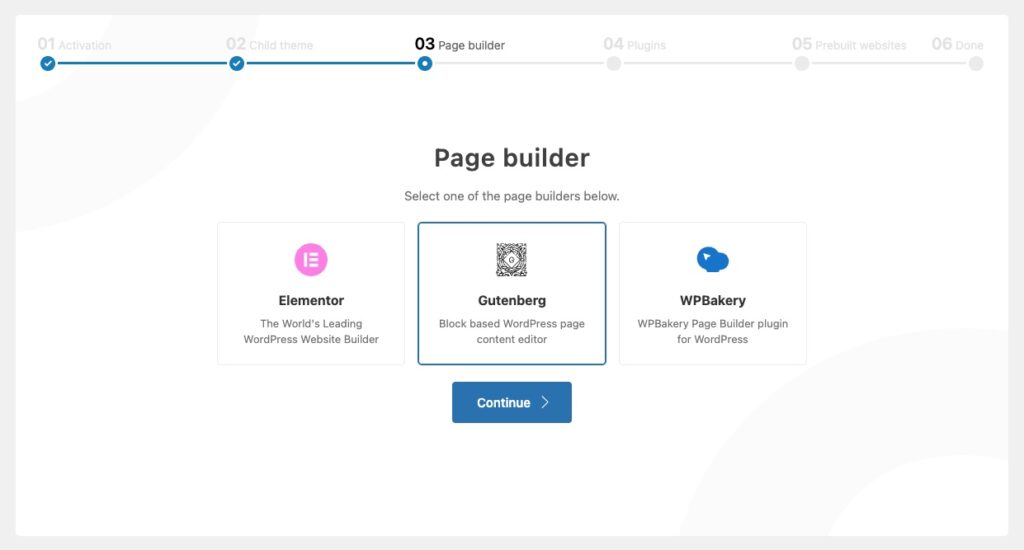The width and height of the screenshot is (1024, 550).
Task: Choose the WPBakery heading text
Action: coord(712,300)
